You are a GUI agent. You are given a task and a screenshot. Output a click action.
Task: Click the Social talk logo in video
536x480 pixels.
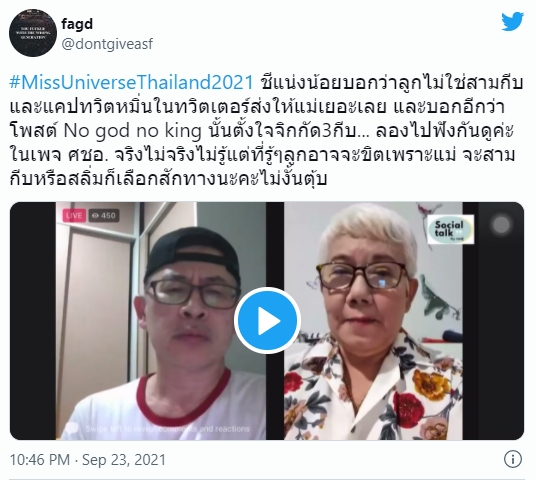tap(451, 229)
